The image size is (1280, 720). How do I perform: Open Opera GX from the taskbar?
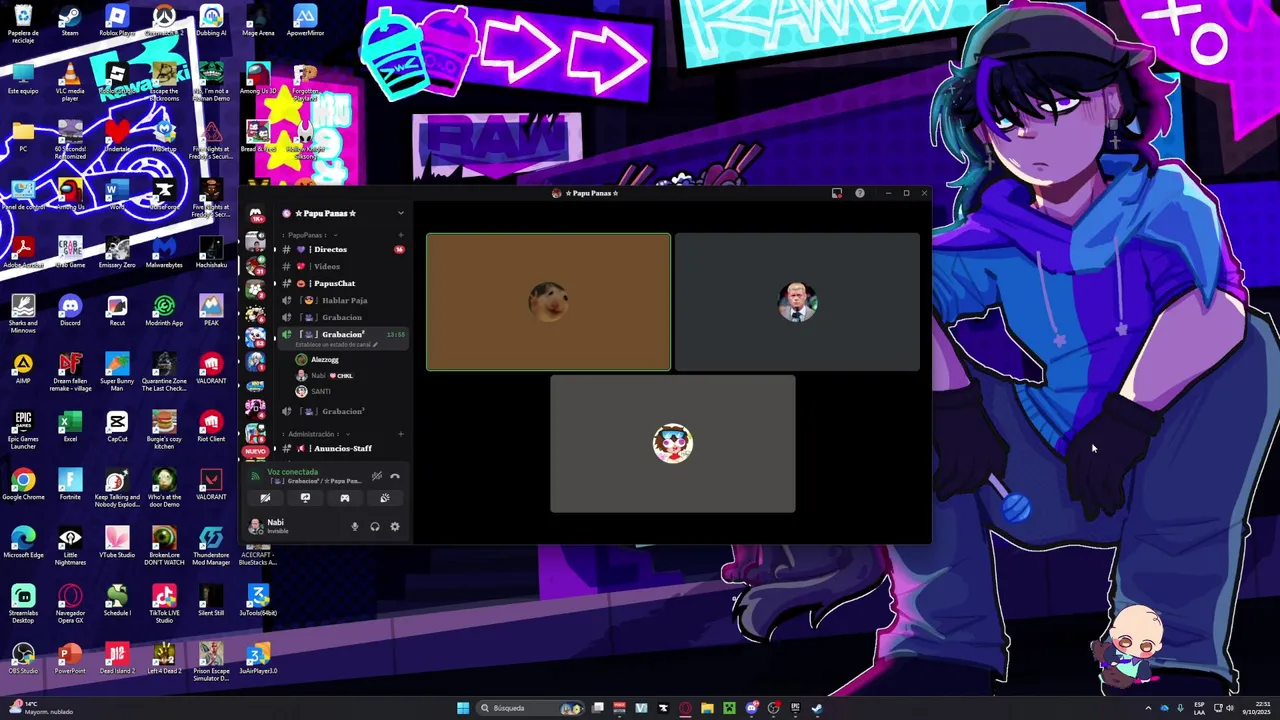pyautogui.click(x=685, y=708)
